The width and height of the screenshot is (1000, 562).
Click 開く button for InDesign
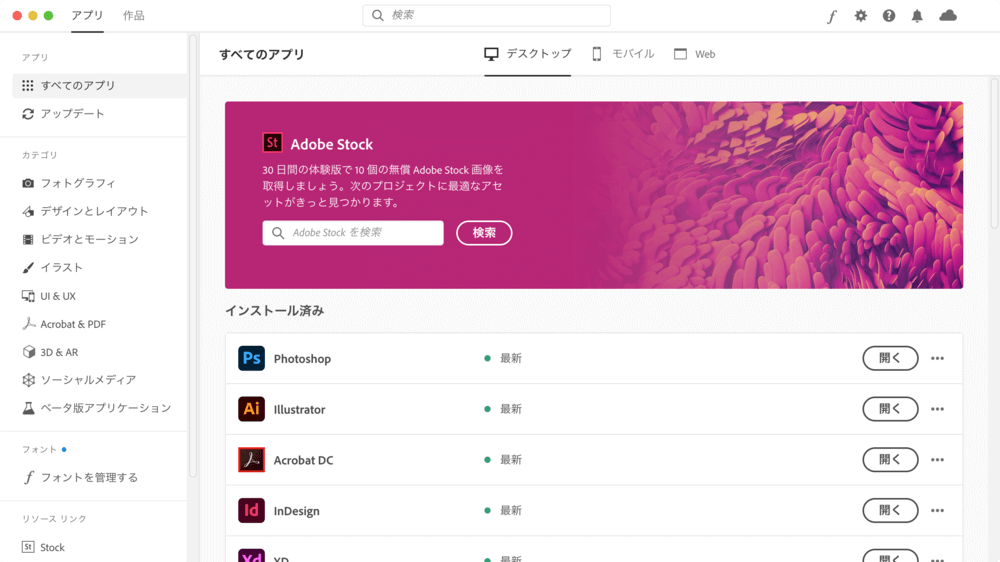pyautogui.click(x=890, y=510)
